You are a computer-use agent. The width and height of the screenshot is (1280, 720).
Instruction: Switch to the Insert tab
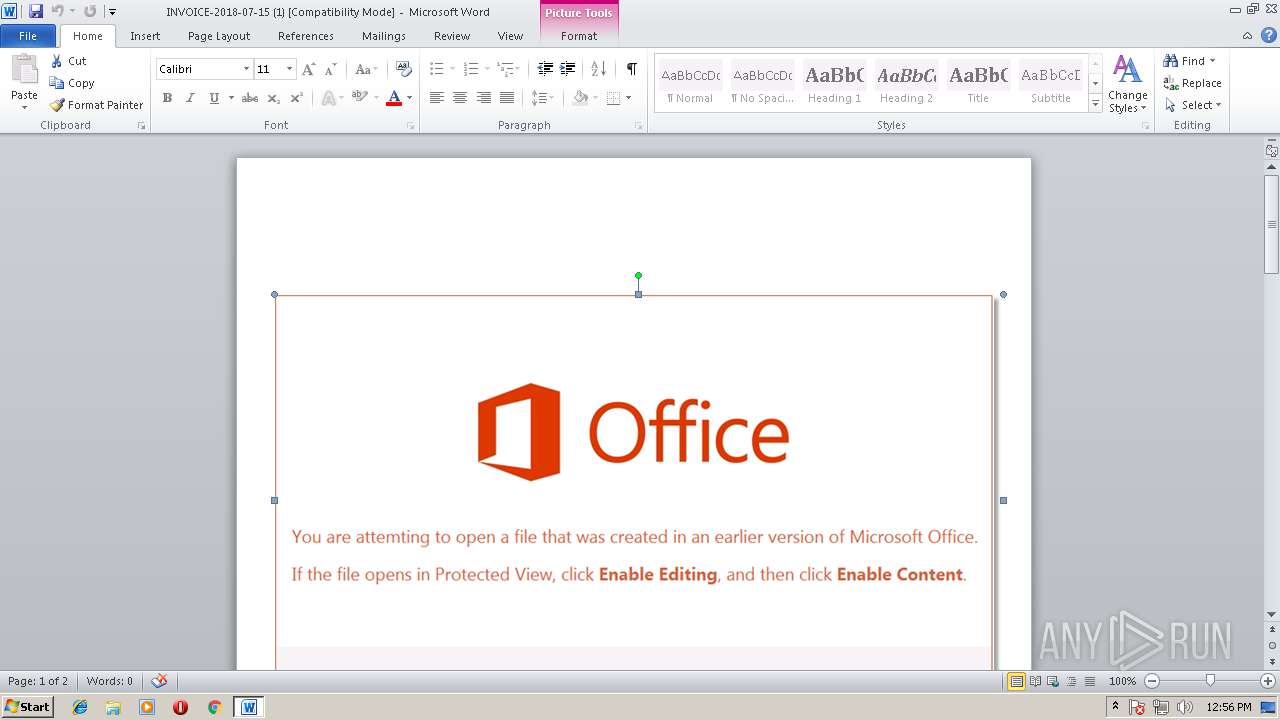coord(145,36)
